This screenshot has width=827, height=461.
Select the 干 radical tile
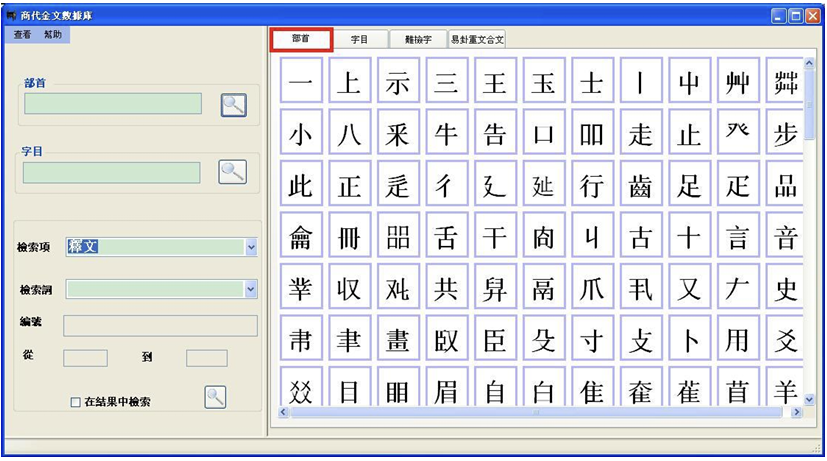coord(495,235)
